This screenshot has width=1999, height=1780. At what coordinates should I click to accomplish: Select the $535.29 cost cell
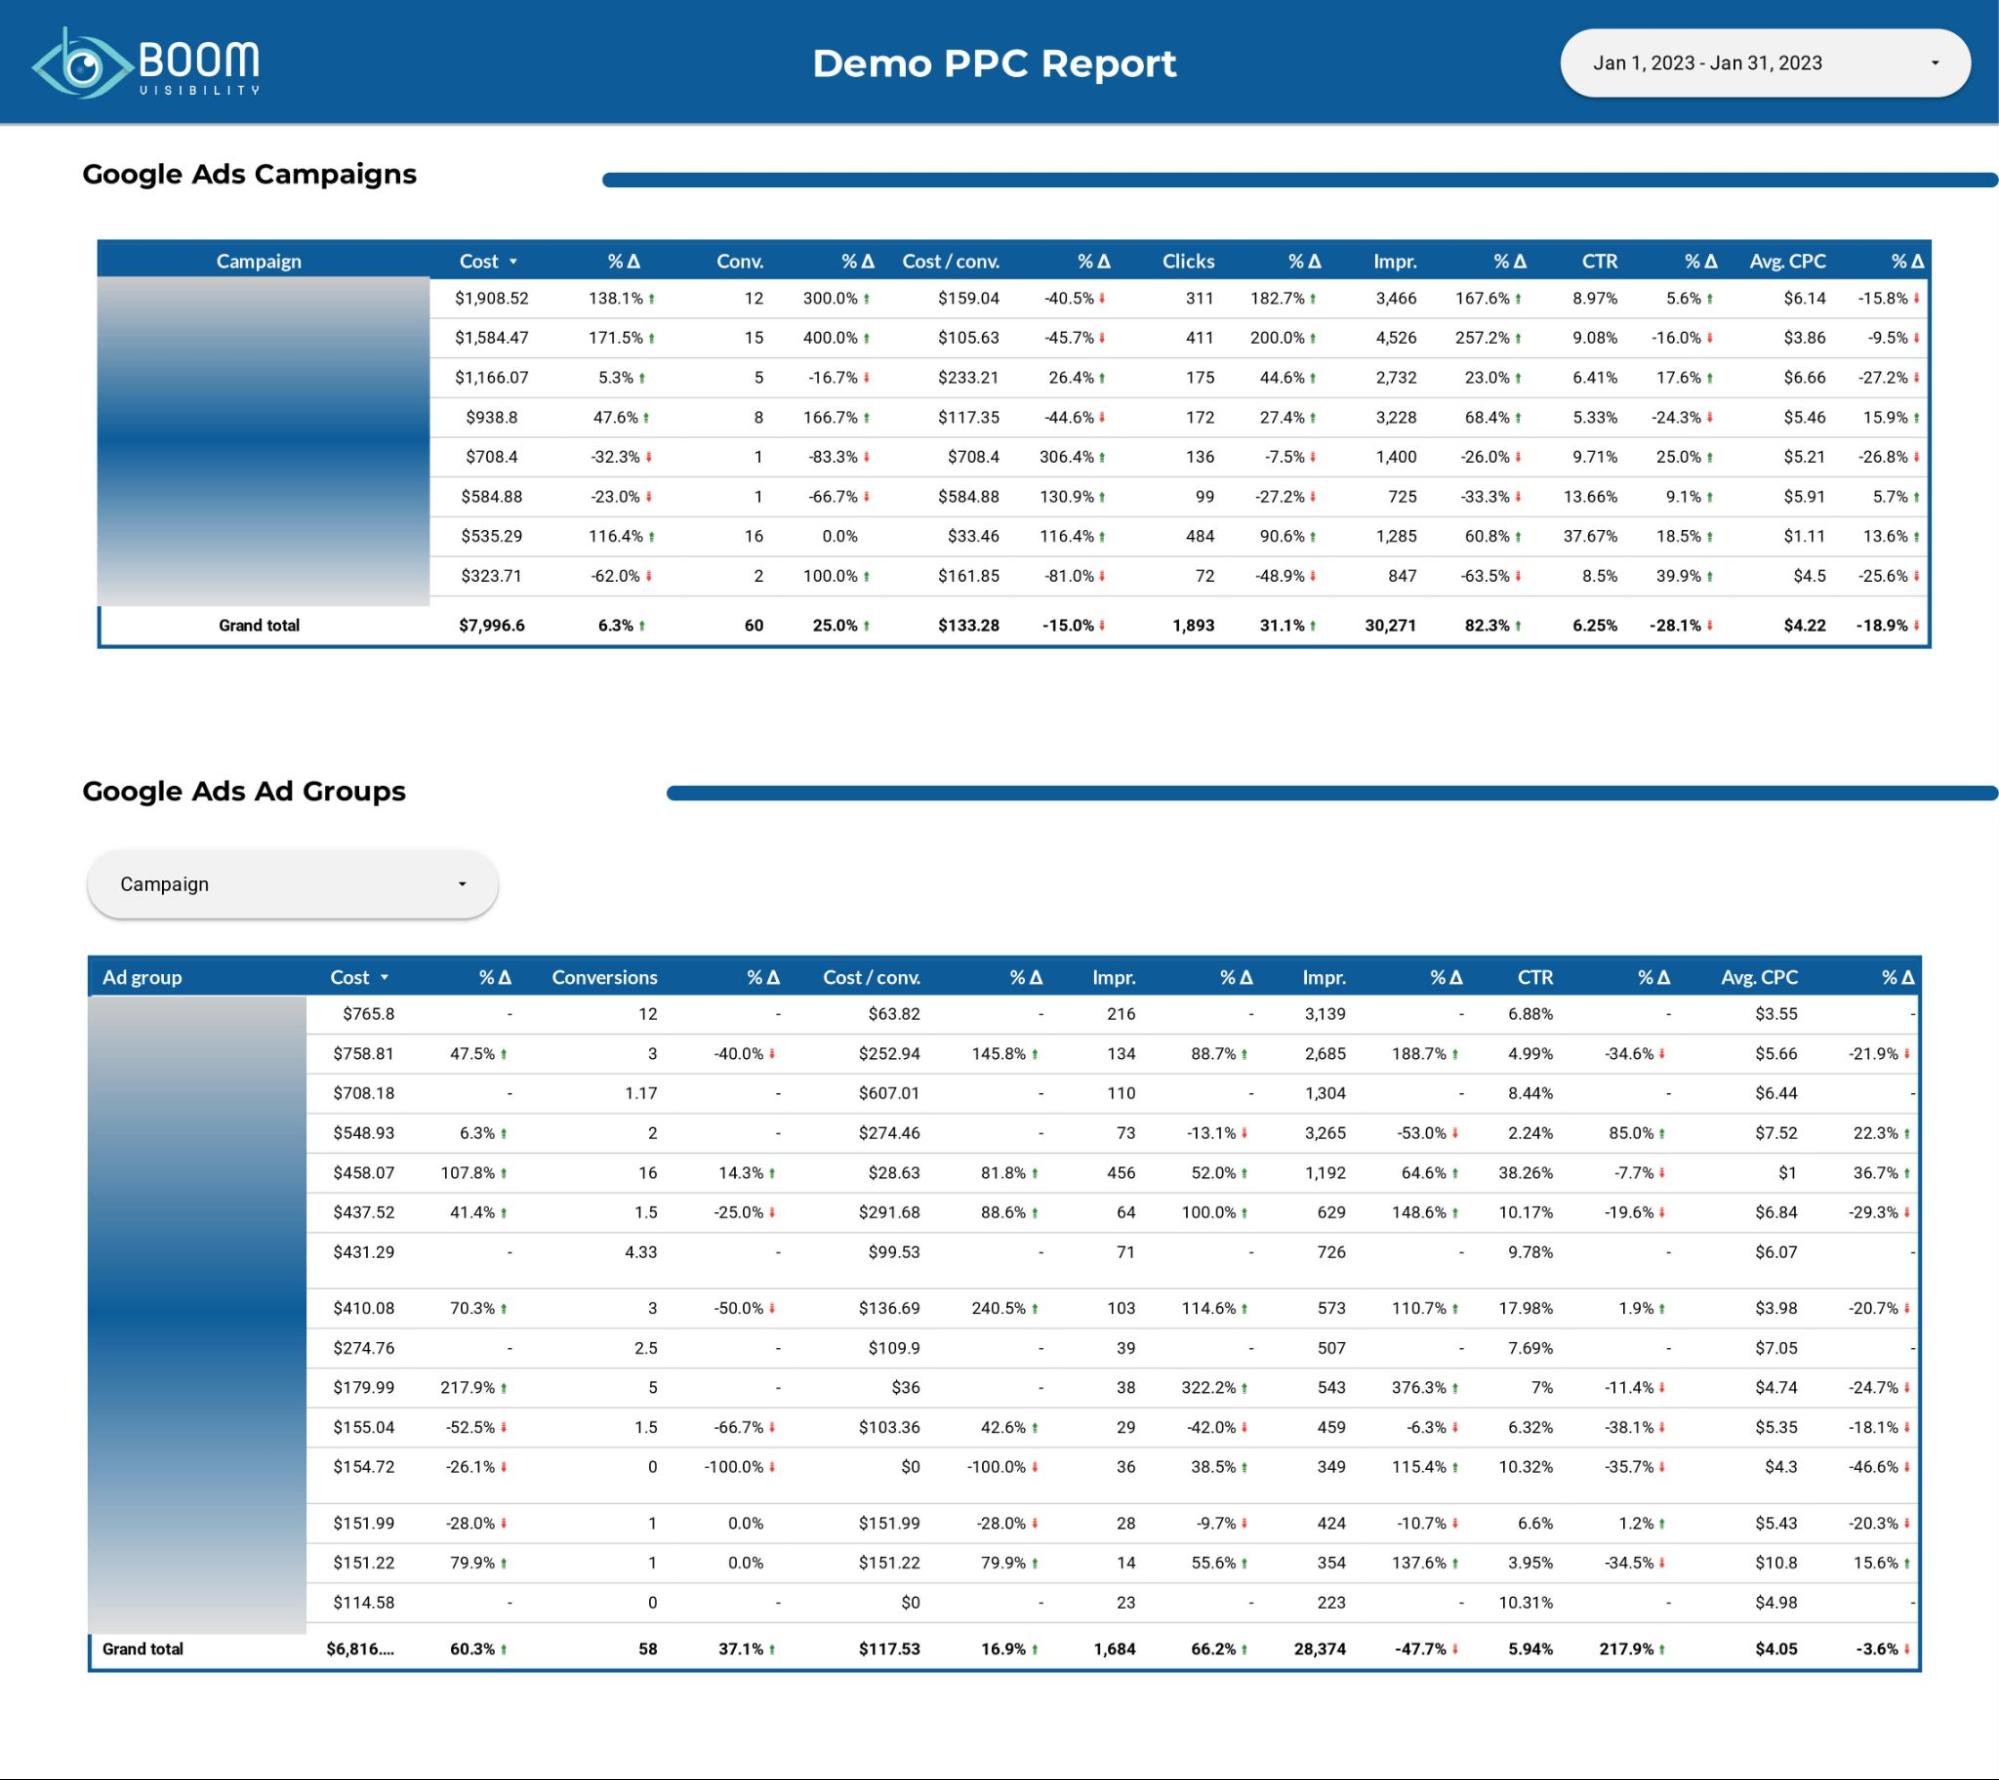pos(491,536)
